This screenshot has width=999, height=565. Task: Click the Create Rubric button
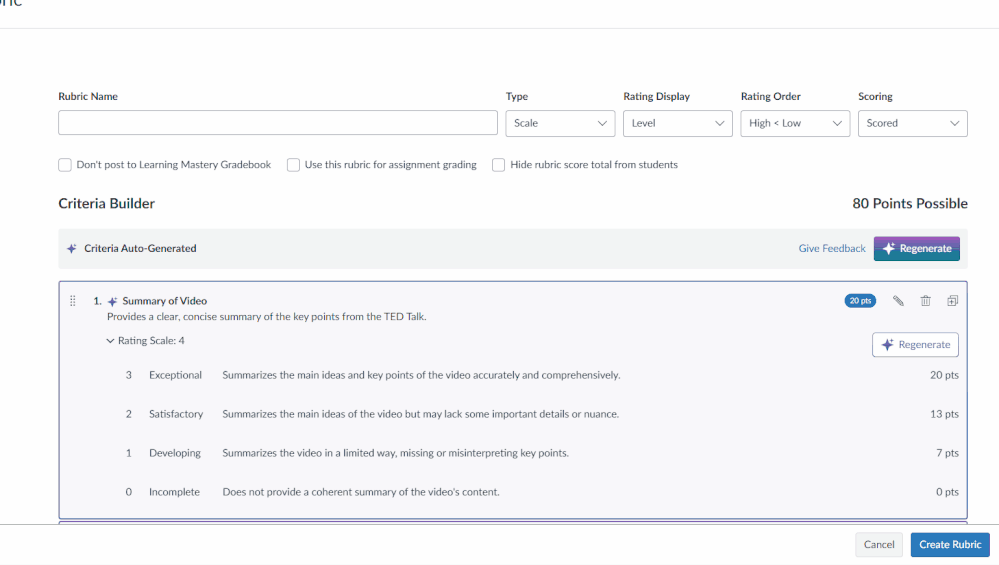coord(949,545)
